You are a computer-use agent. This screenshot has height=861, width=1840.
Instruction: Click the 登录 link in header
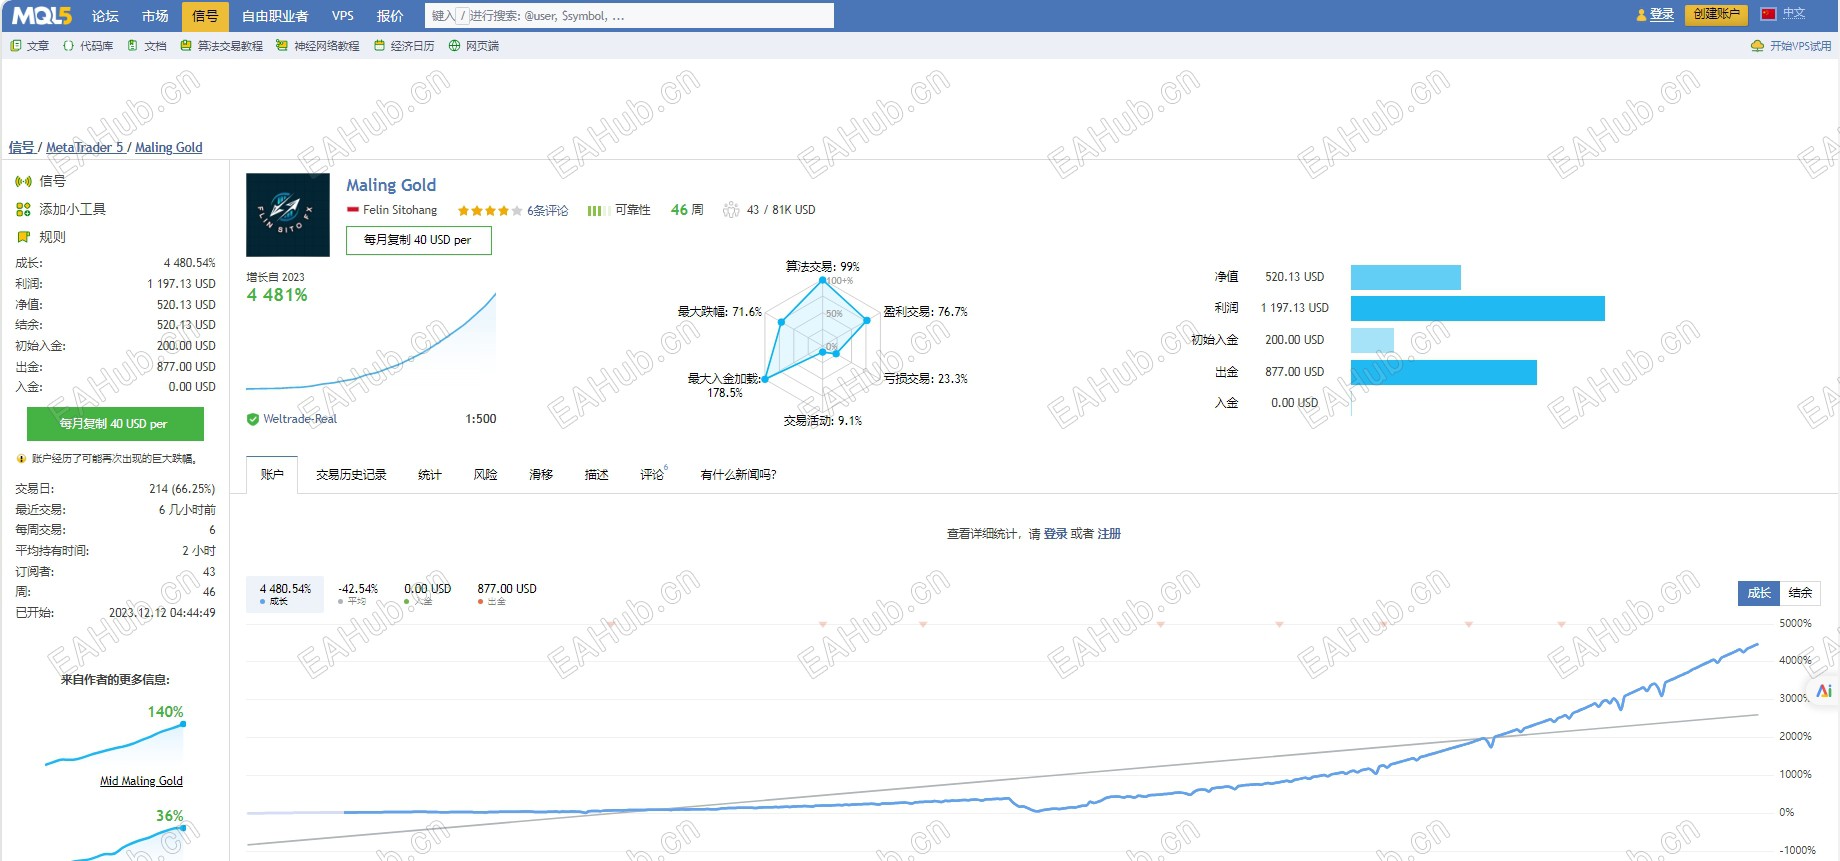1662,15
